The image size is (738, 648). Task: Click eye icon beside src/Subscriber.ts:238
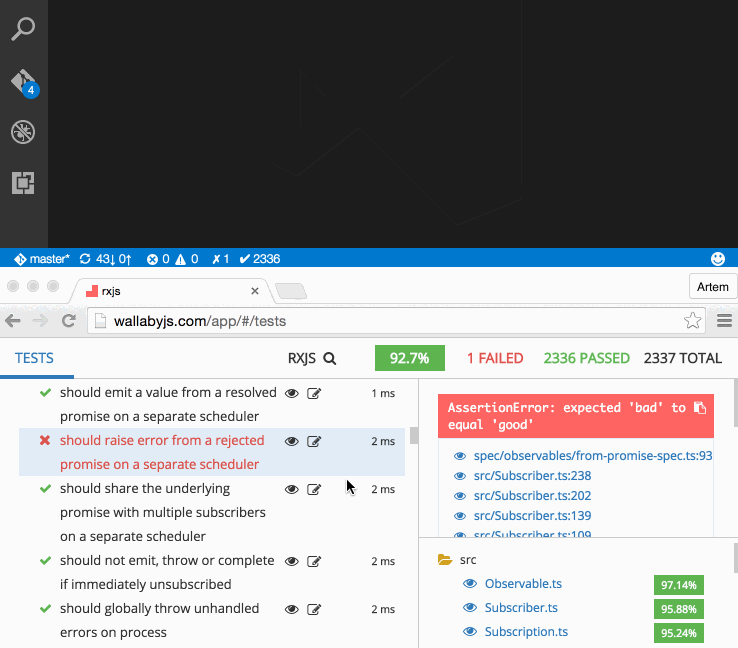[460, 476]
